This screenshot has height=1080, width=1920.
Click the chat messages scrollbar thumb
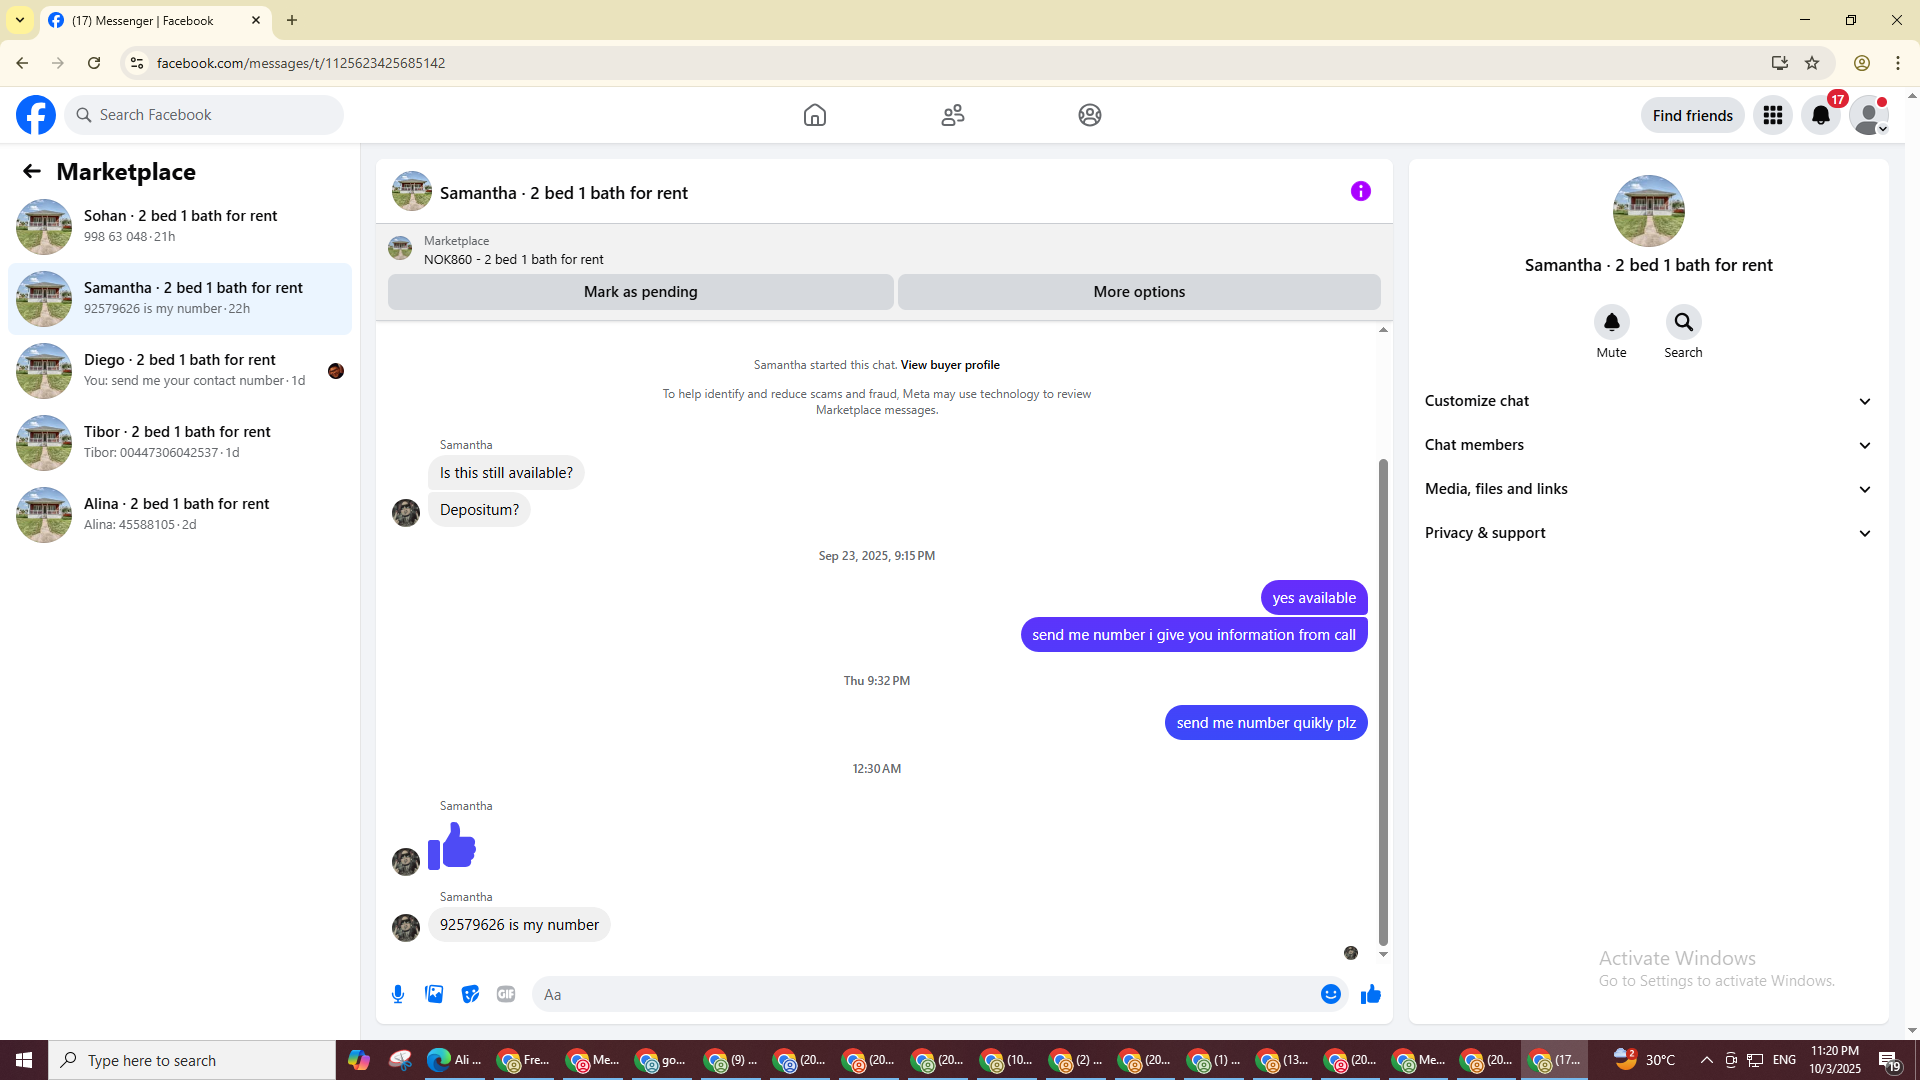coord(1383,702)
